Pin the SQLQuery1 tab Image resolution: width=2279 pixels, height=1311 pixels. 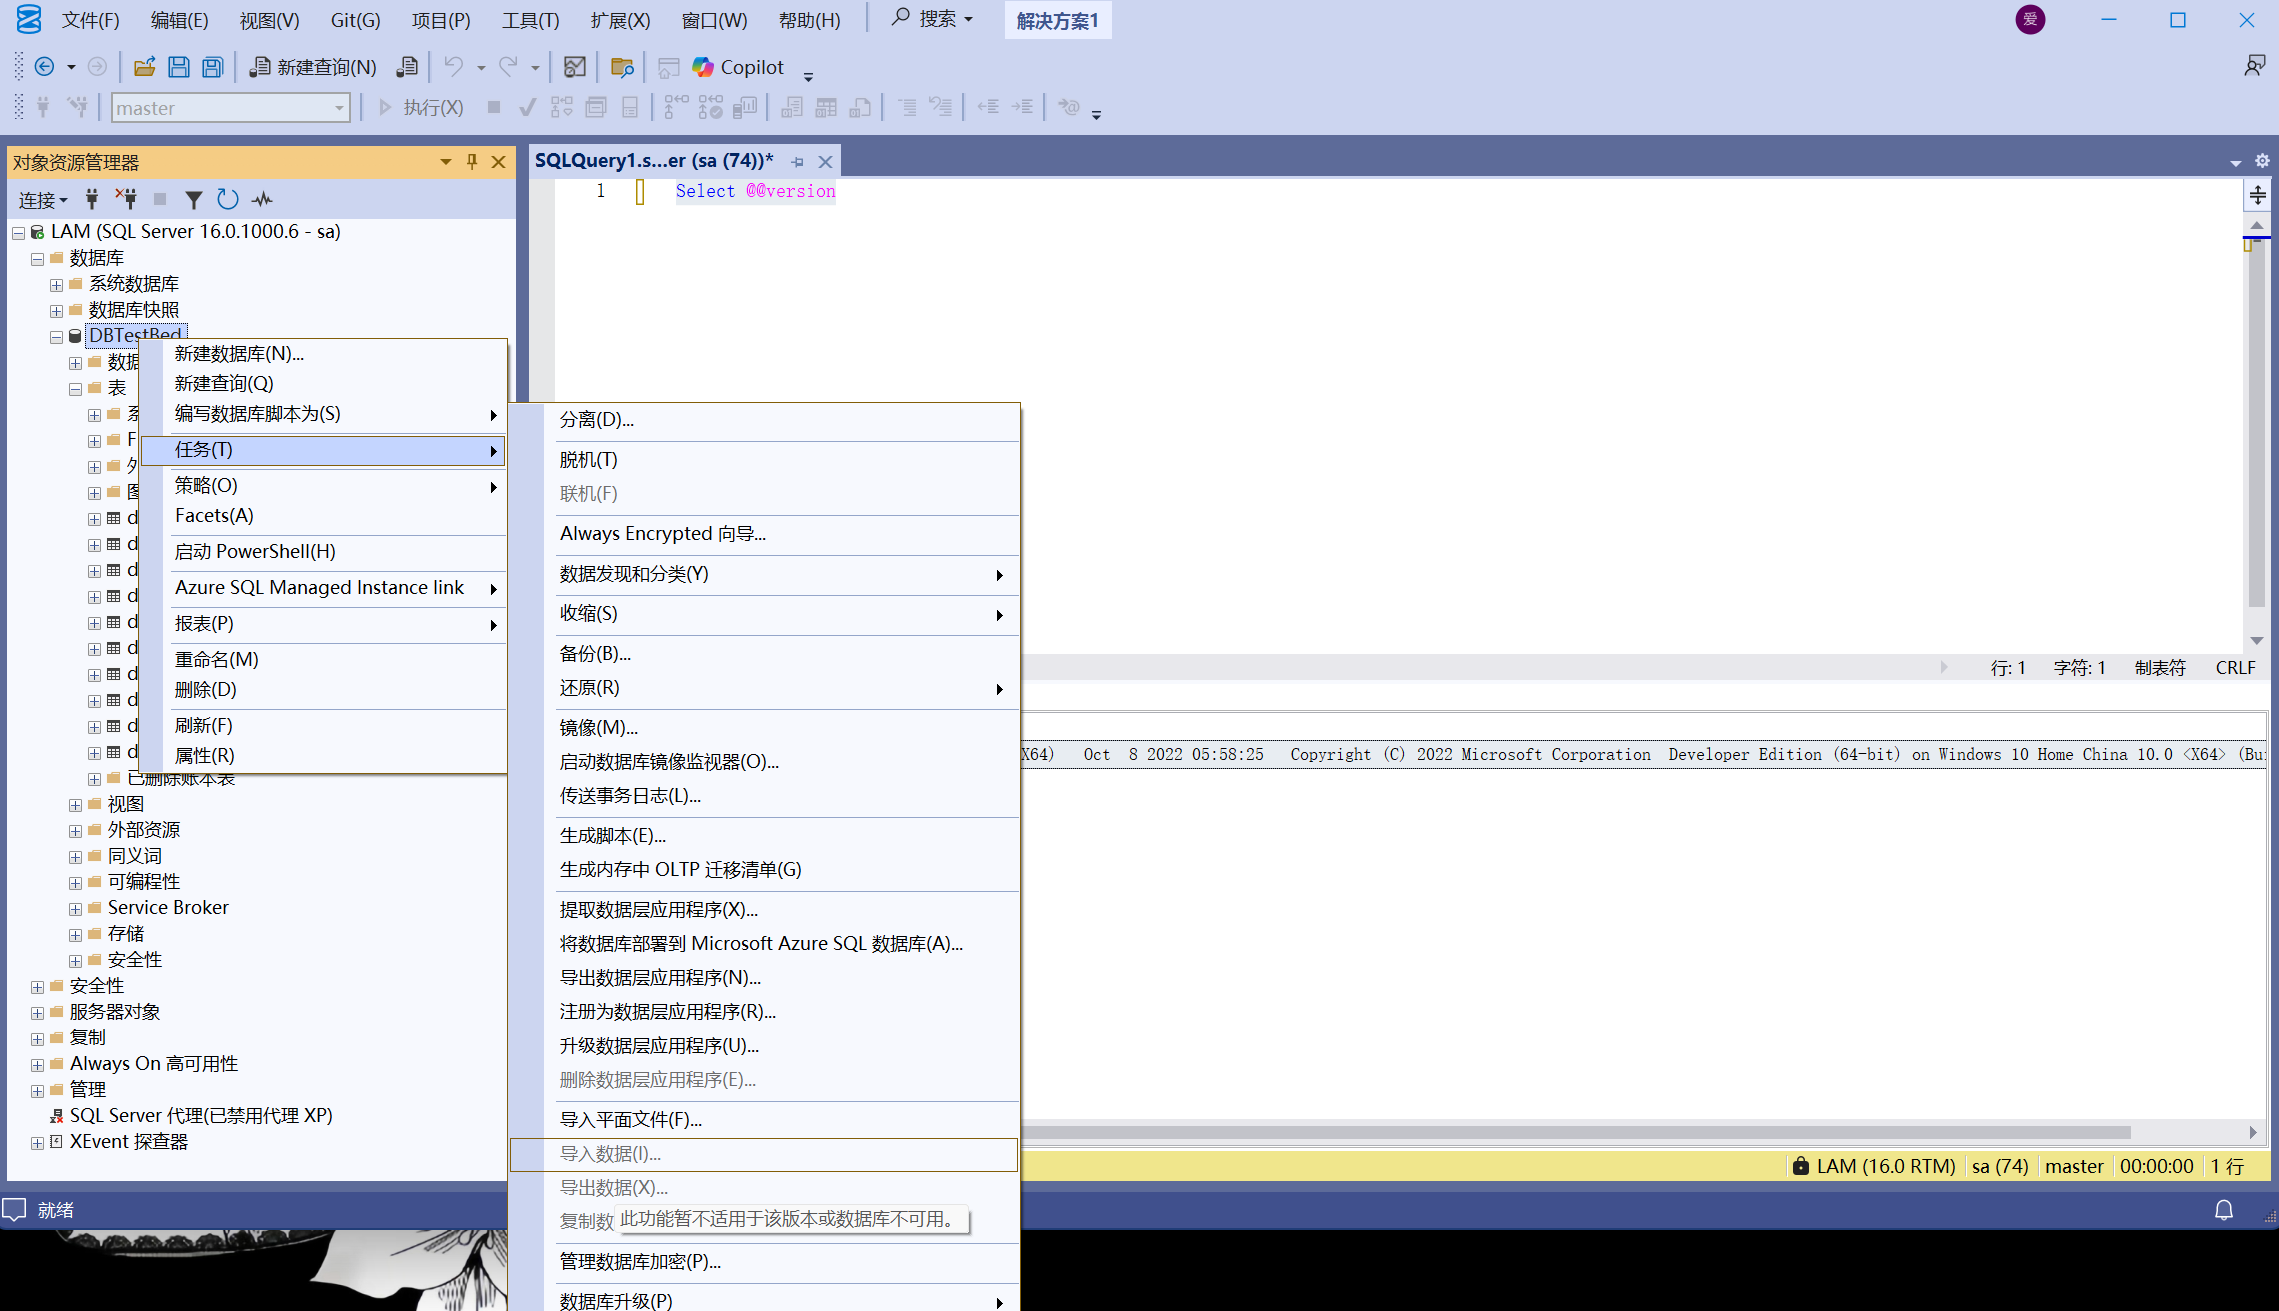click(797, 161)
